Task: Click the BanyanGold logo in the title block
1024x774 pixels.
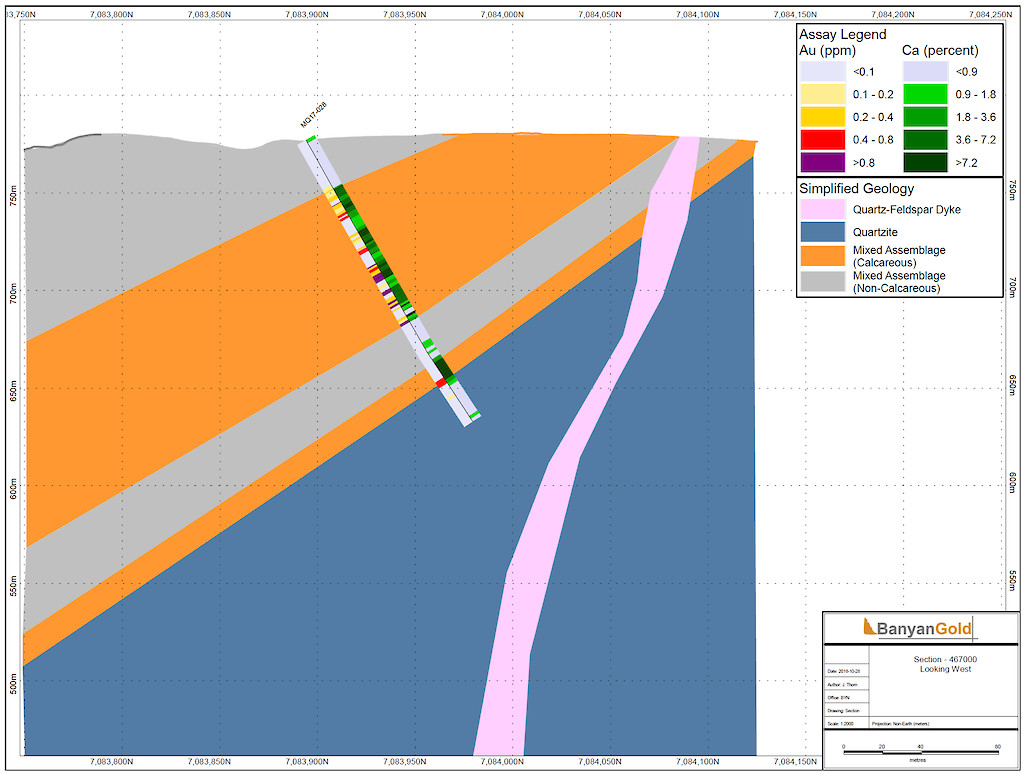Action: click(x=917, y=628)
